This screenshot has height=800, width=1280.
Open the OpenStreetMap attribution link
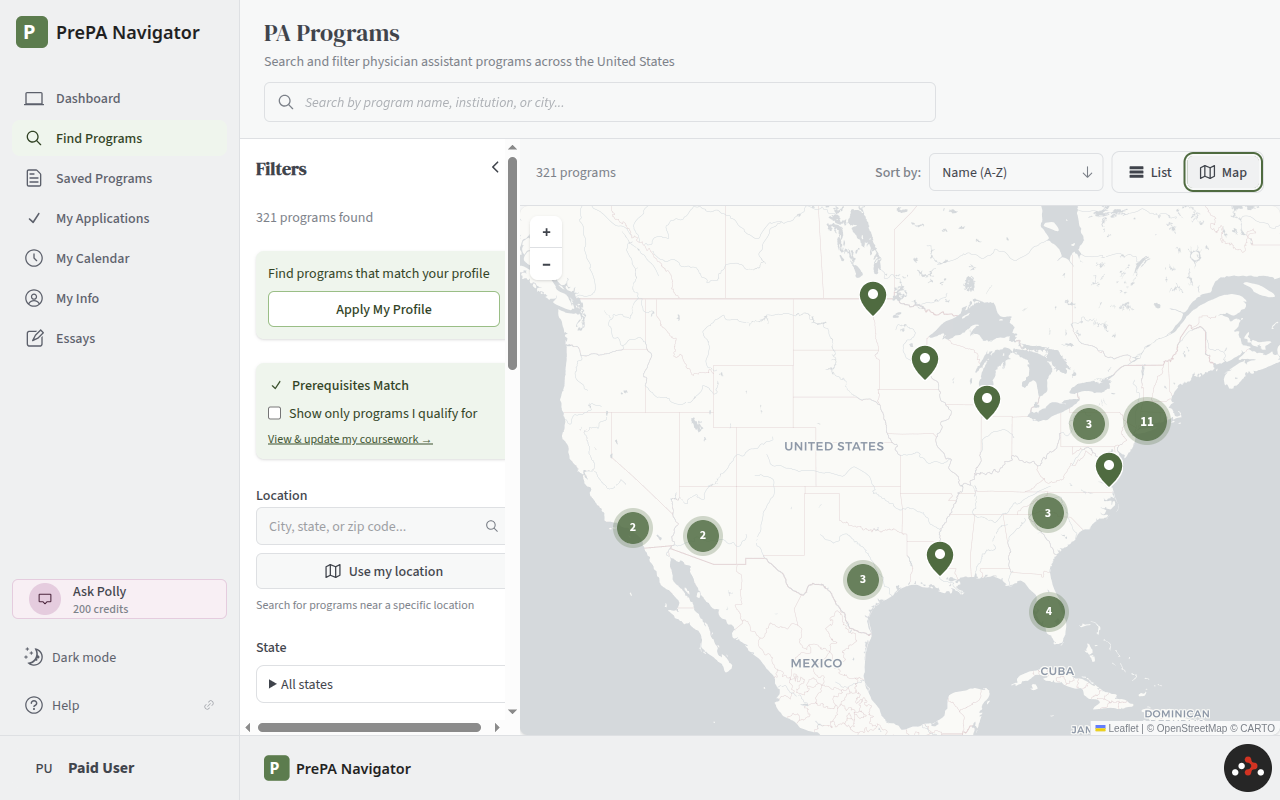pos(1192,728)
